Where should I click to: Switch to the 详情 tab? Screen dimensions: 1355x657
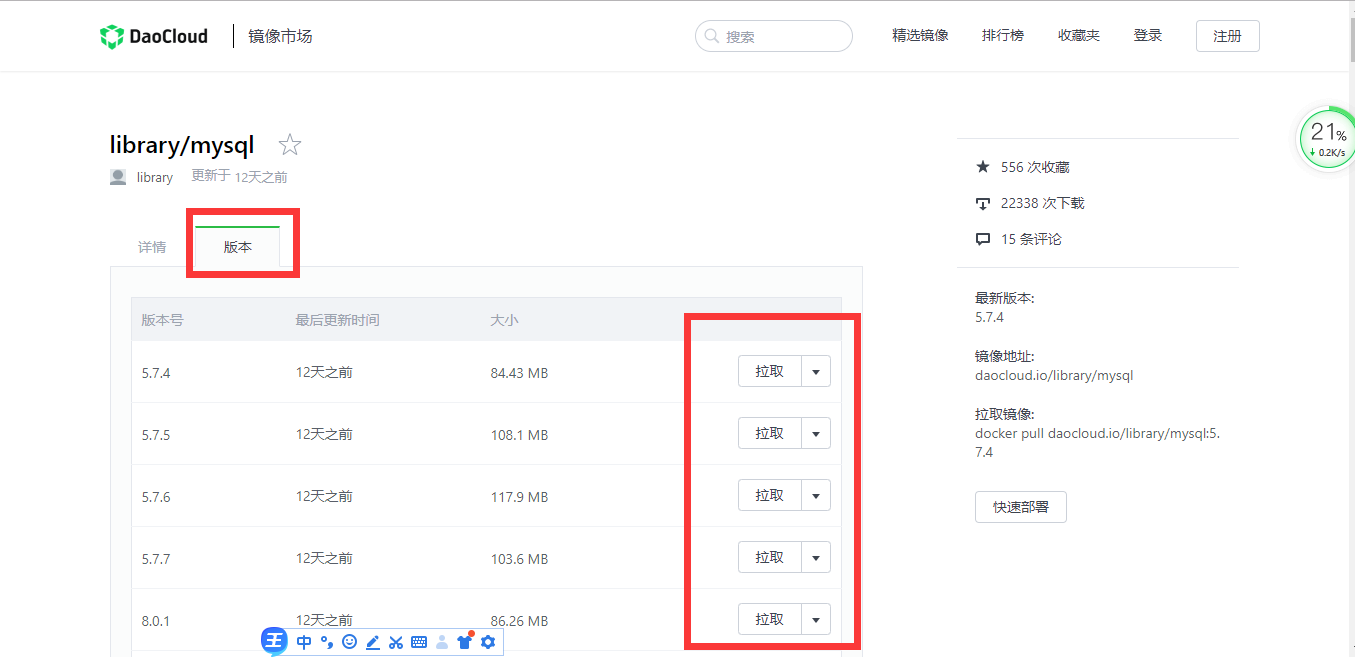pos(152,246)
